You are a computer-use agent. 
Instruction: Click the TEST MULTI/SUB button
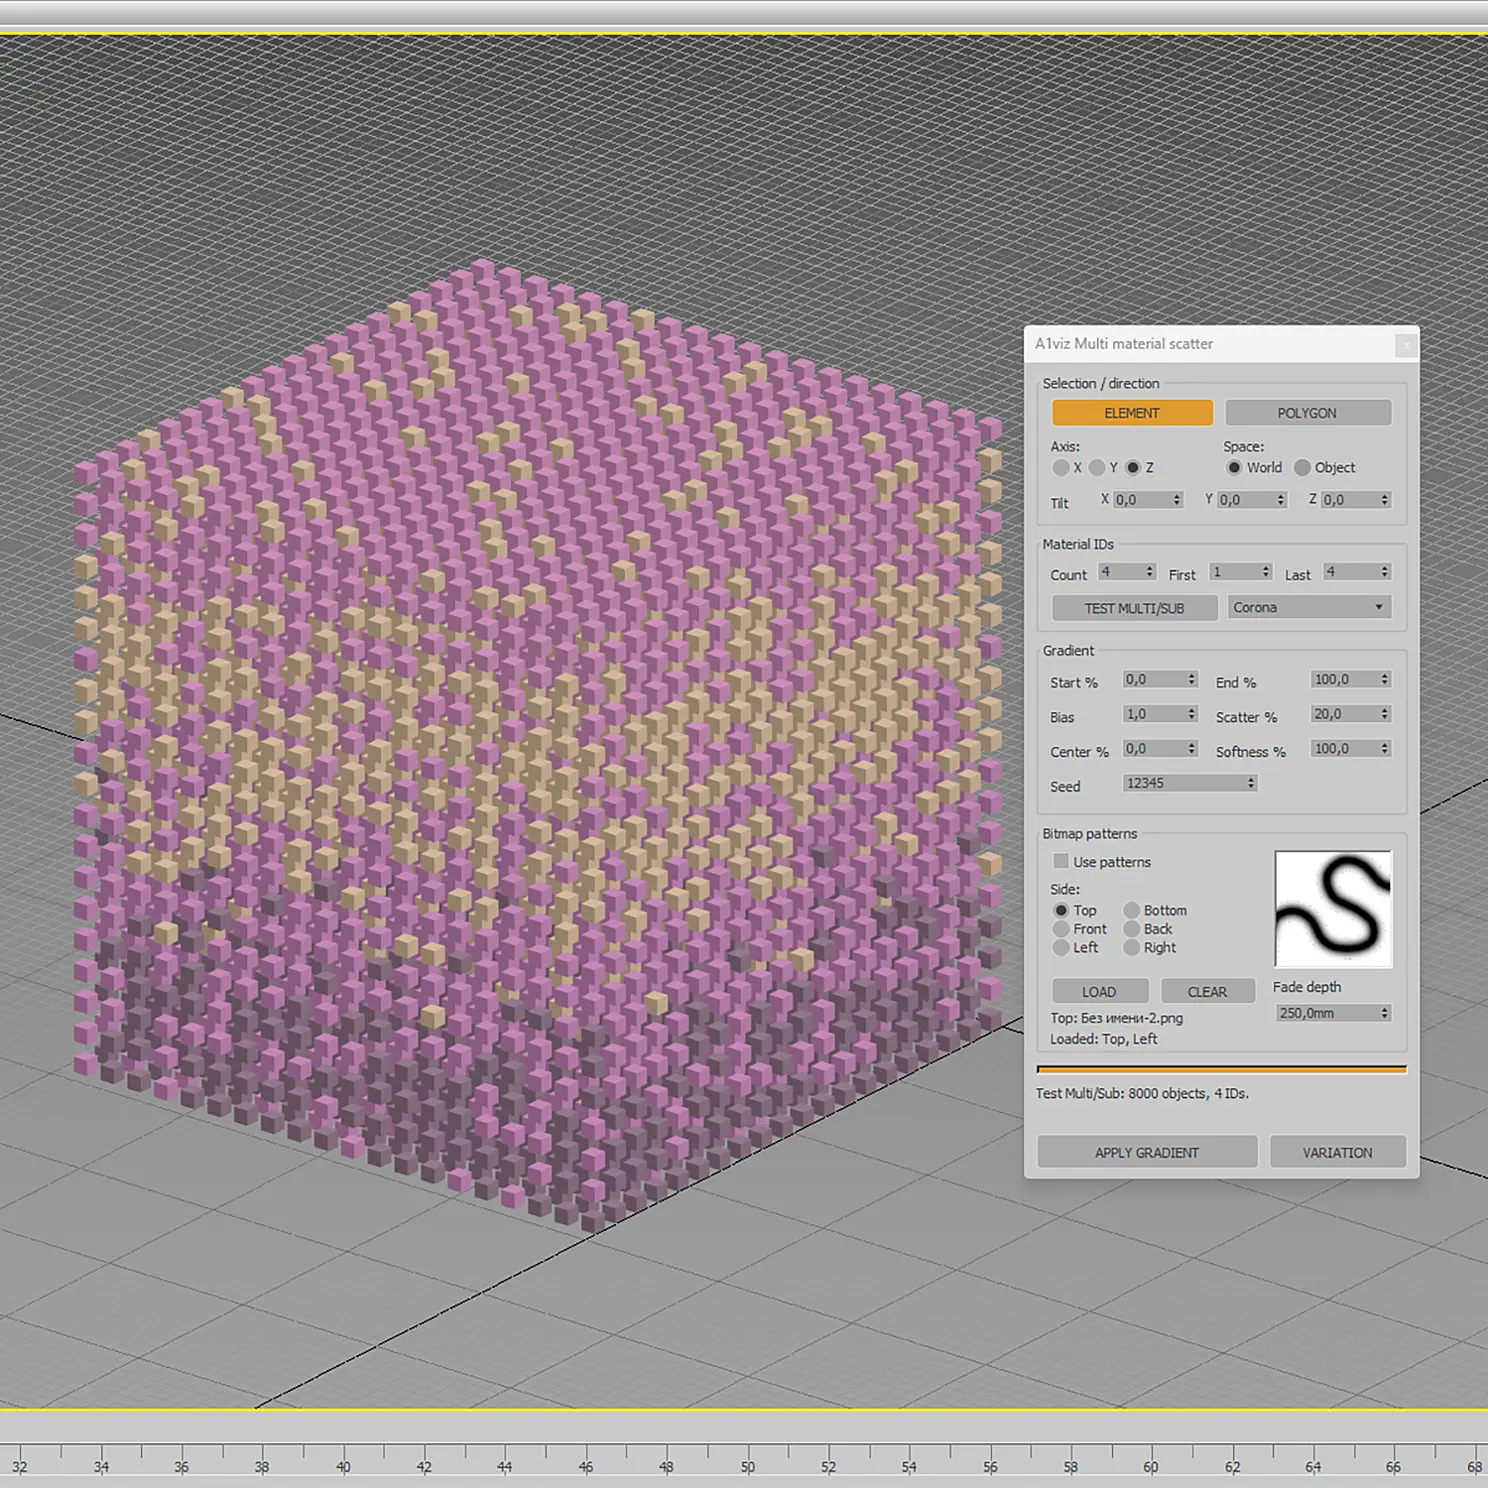coord(1134,608)
